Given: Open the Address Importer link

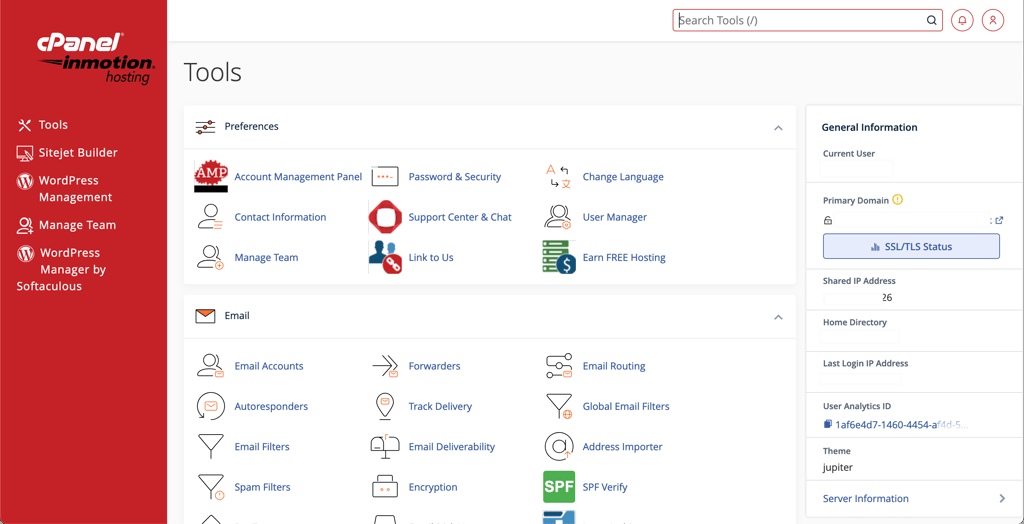Looking at the screenshot, I should [622, 447].
